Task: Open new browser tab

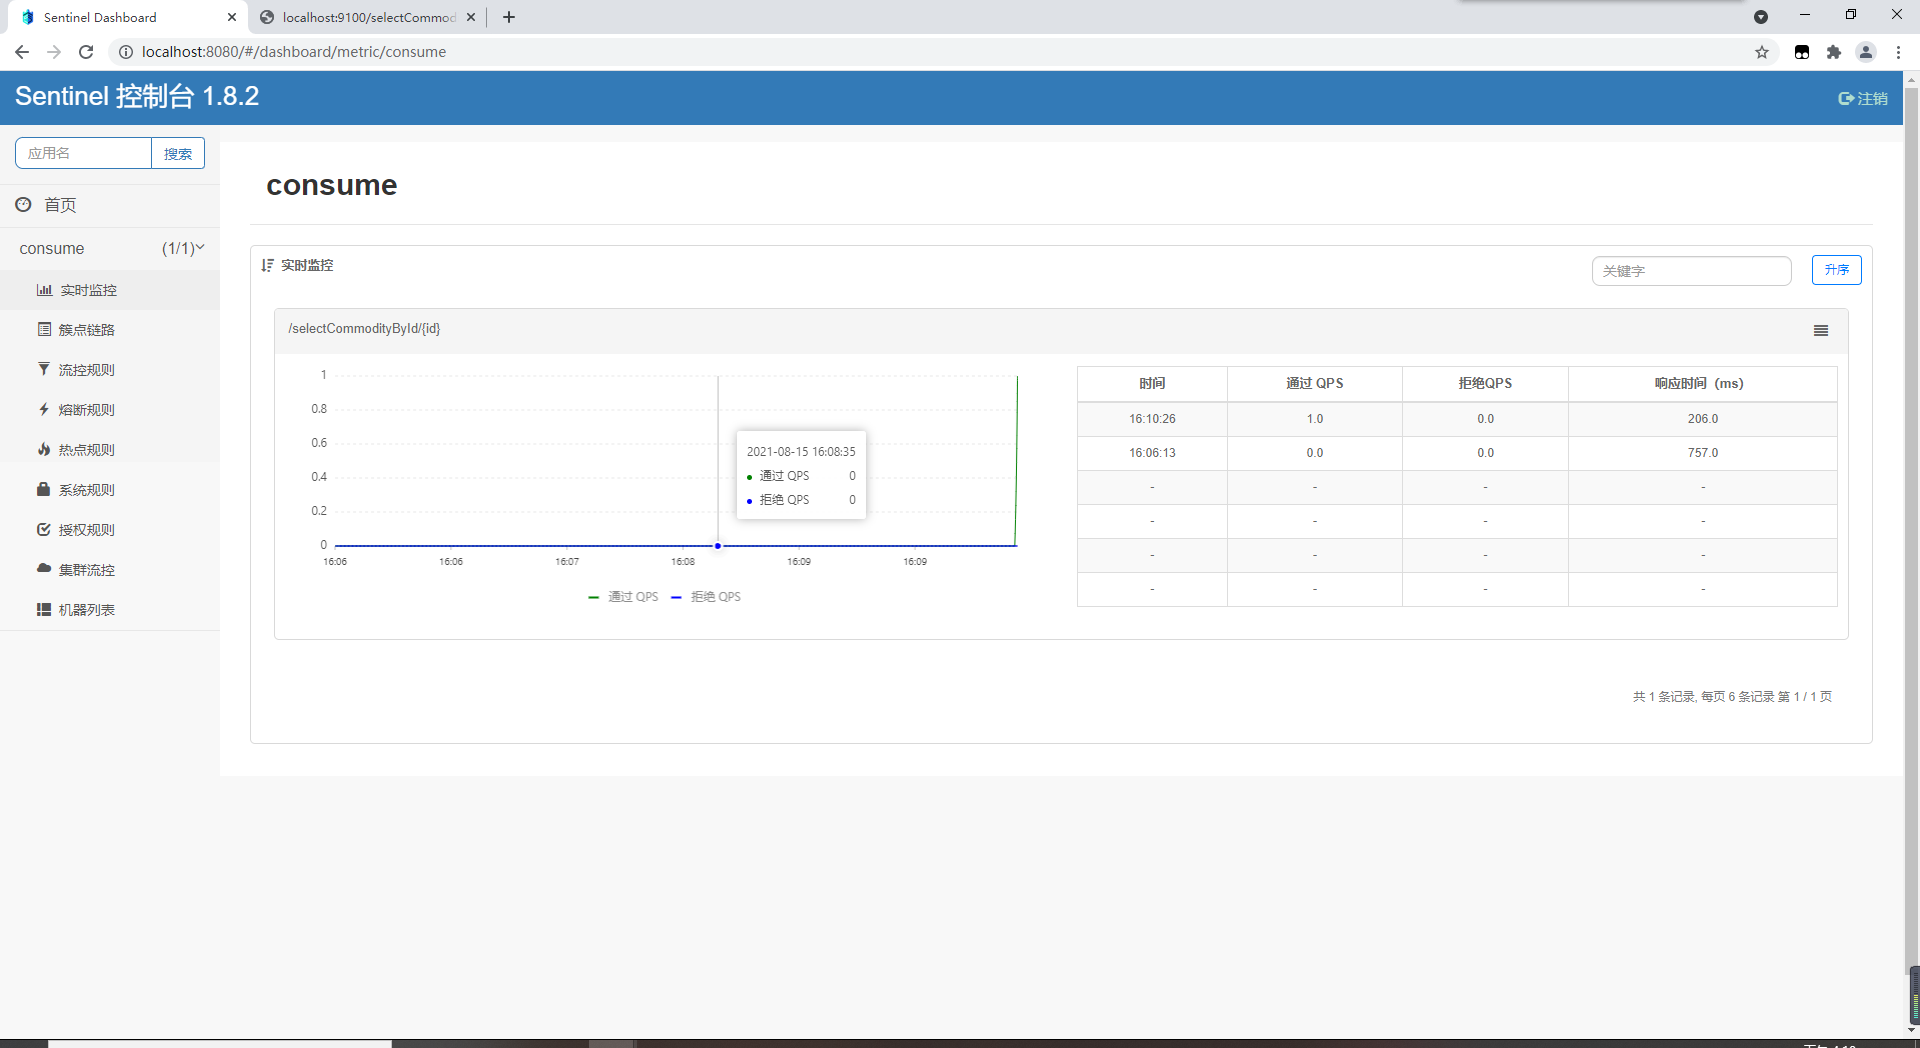Action: [x=509, y=17]
